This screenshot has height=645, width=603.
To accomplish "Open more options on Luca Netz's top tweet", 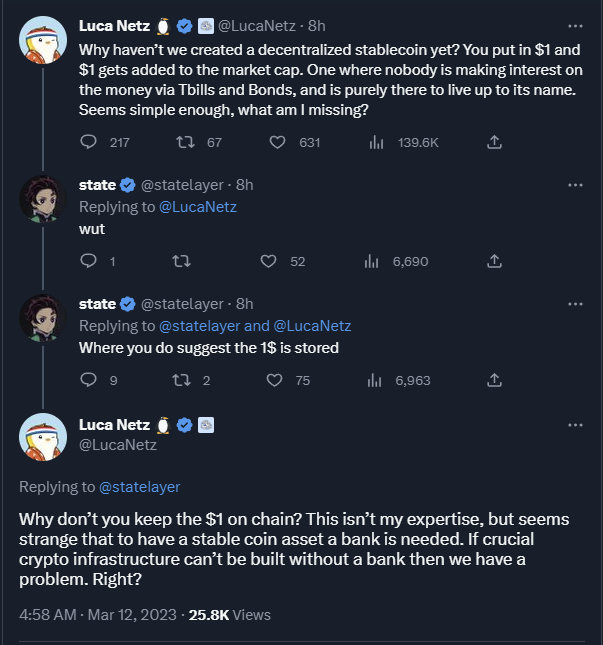I will [575, 26].
